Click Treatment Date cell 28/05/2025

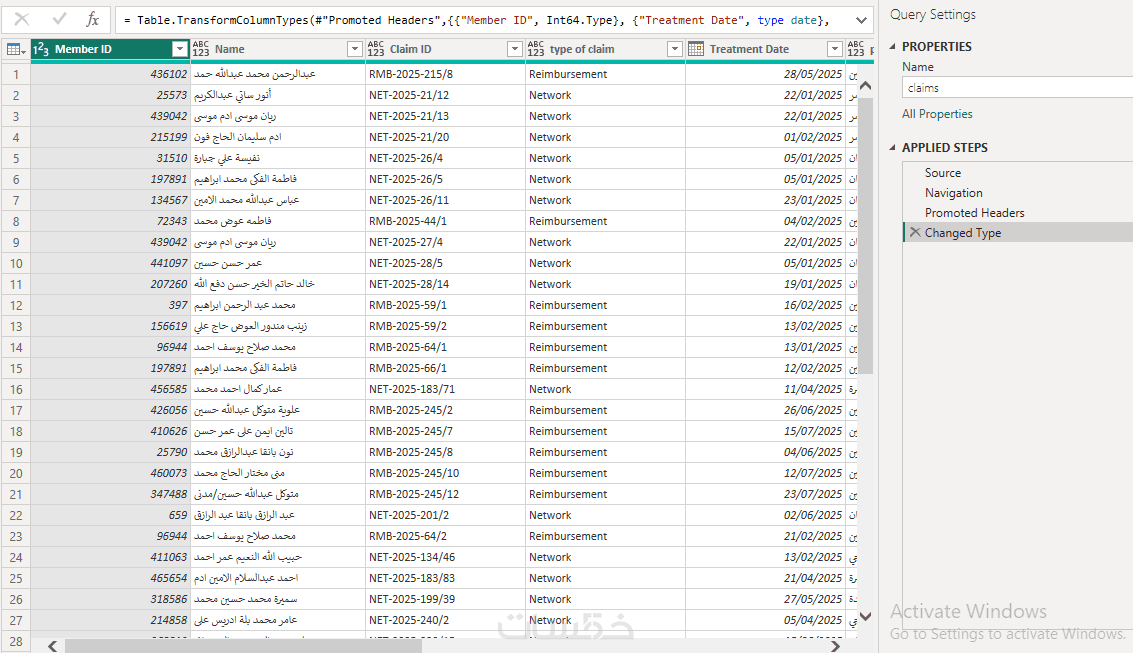tap(764, 74)
